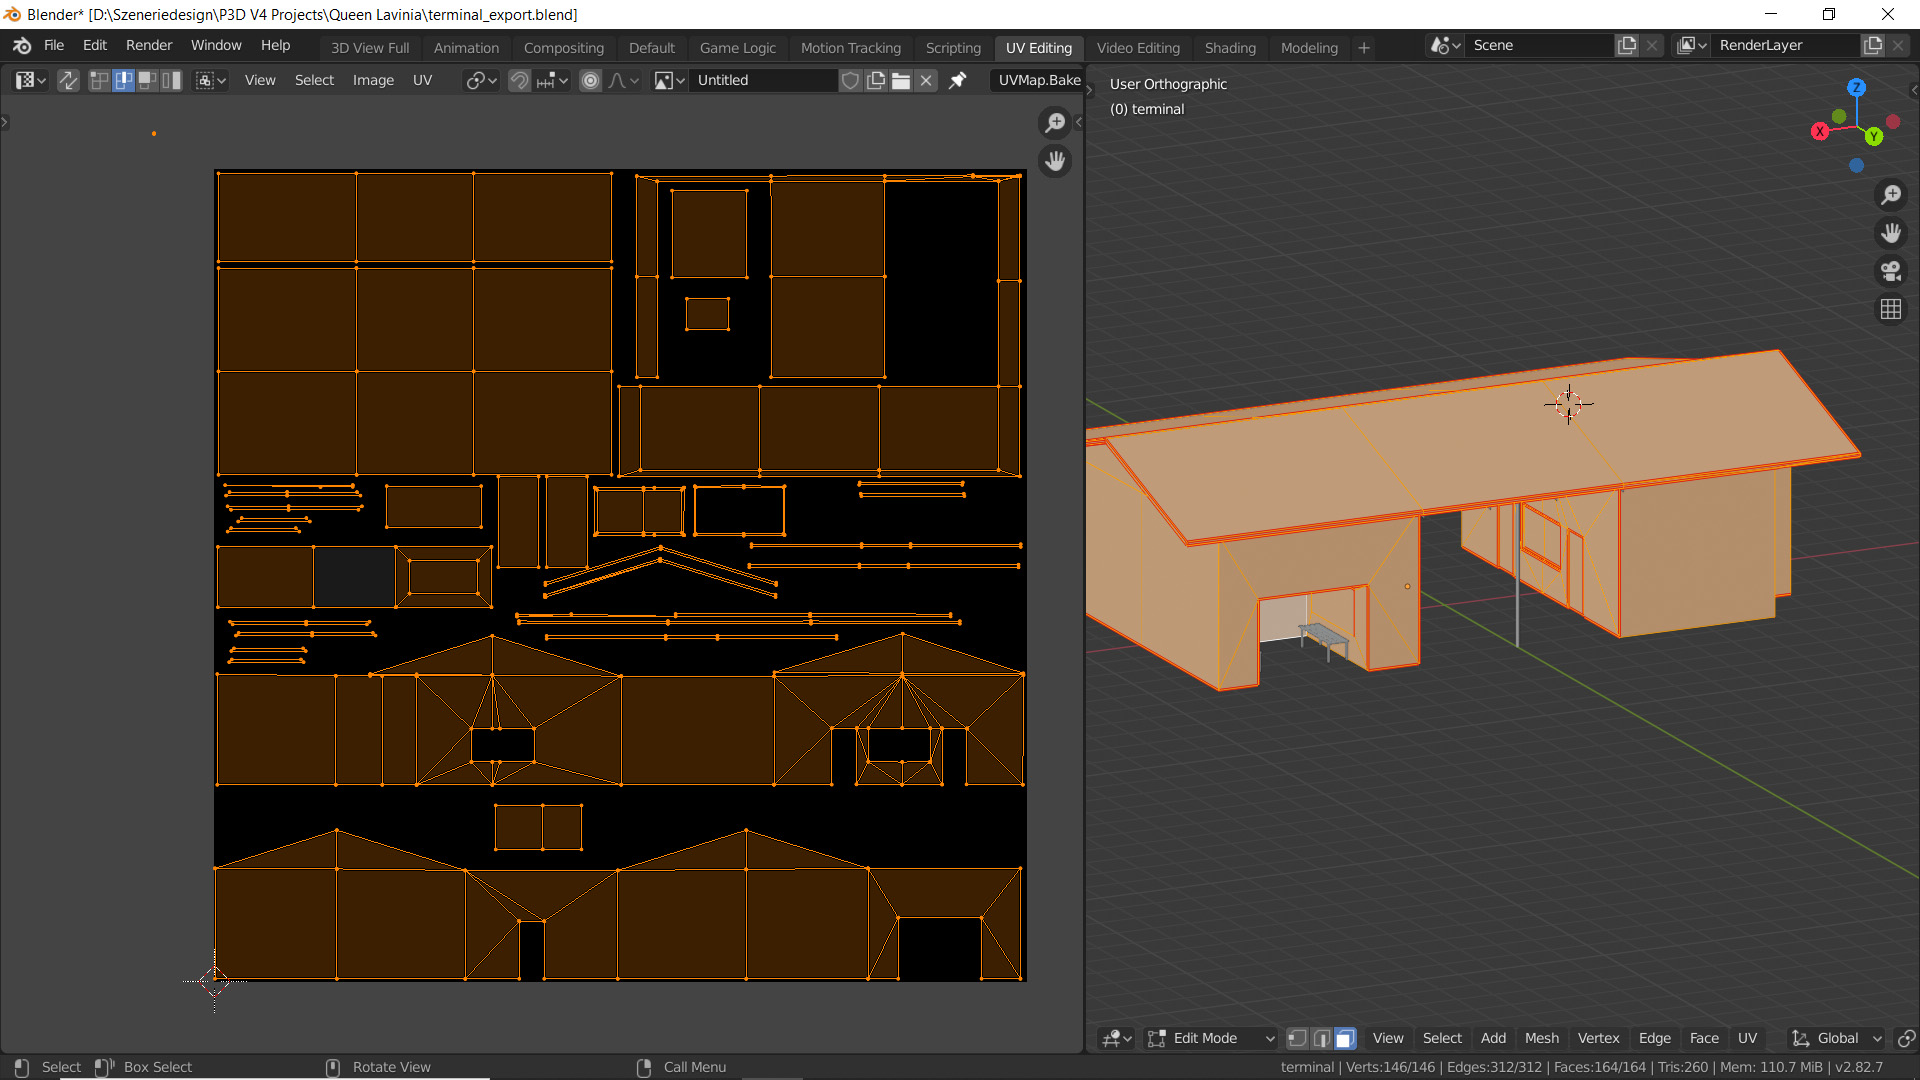Image resolution: width=1920 pixels, height=1080 pixels.
Task: Enable UV sync selection toggle
Action: 68,80
